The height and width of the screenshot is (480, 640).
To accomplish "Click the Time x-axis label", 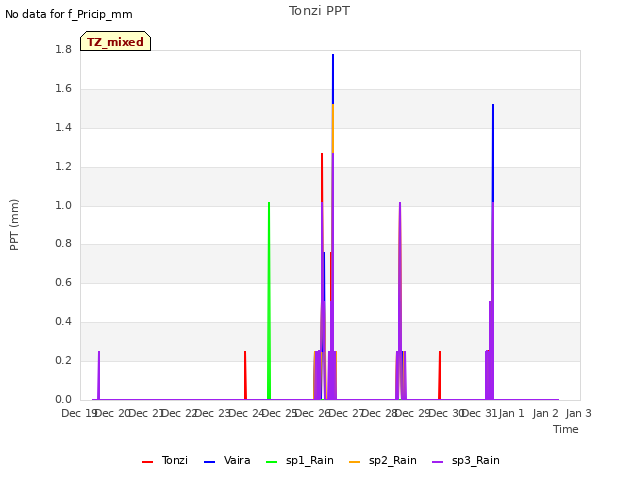I will point(566,429).
